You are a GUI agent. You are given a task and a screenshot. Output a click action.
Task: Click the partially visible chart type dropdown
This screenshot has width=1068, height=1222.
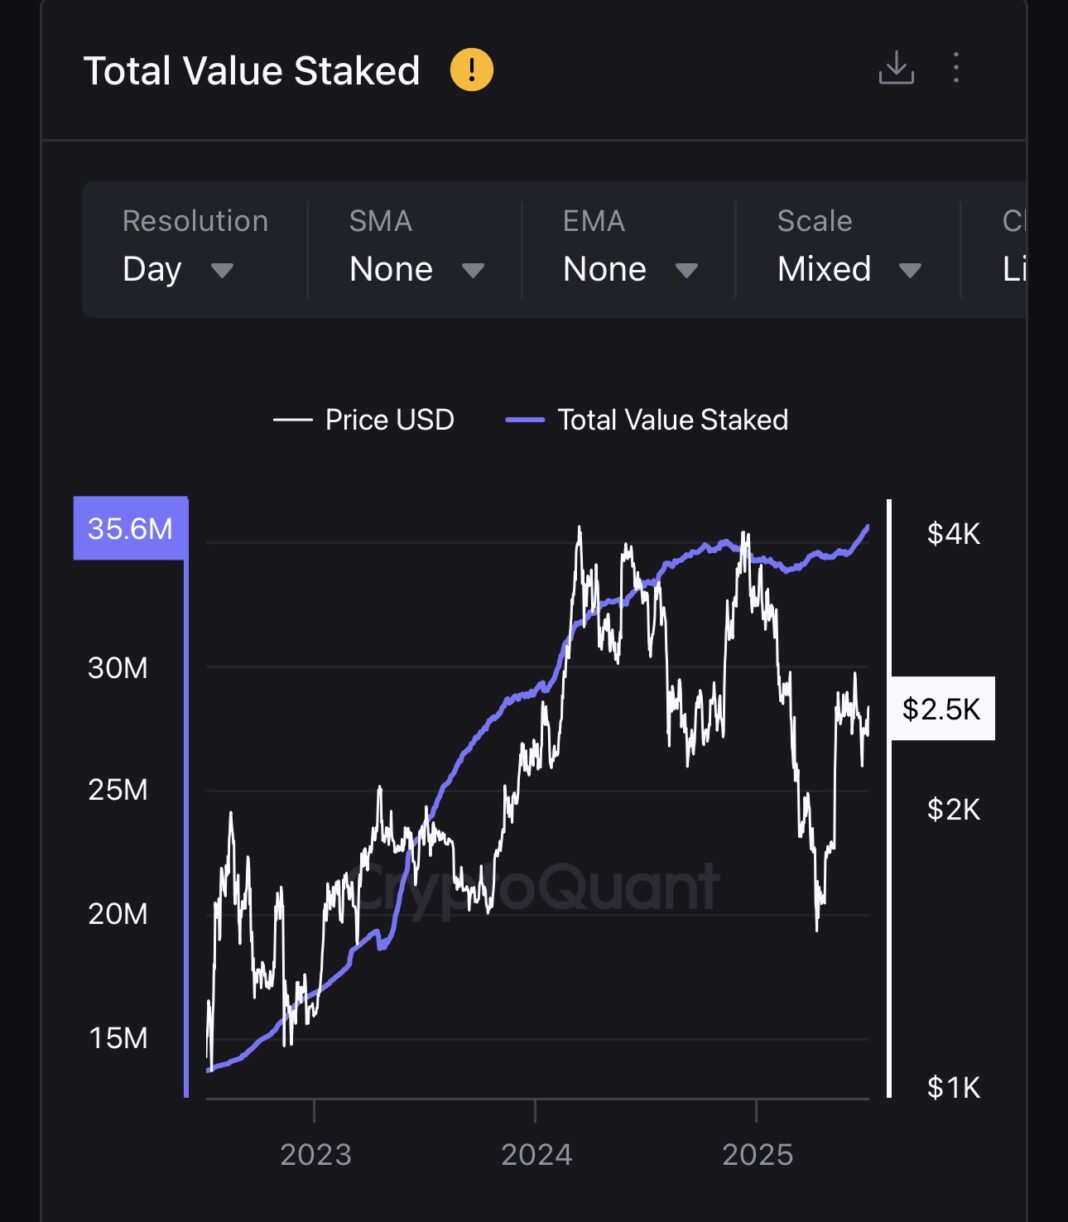click(x=1013, y=249)
